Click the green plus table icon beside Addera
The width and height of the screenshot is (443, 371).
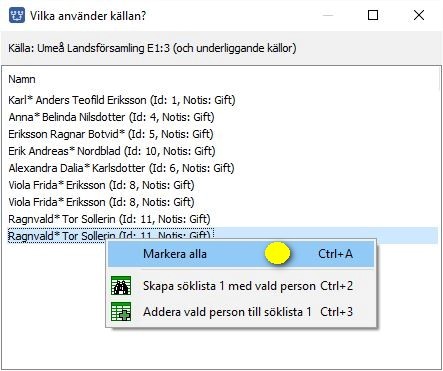point(121,312)
